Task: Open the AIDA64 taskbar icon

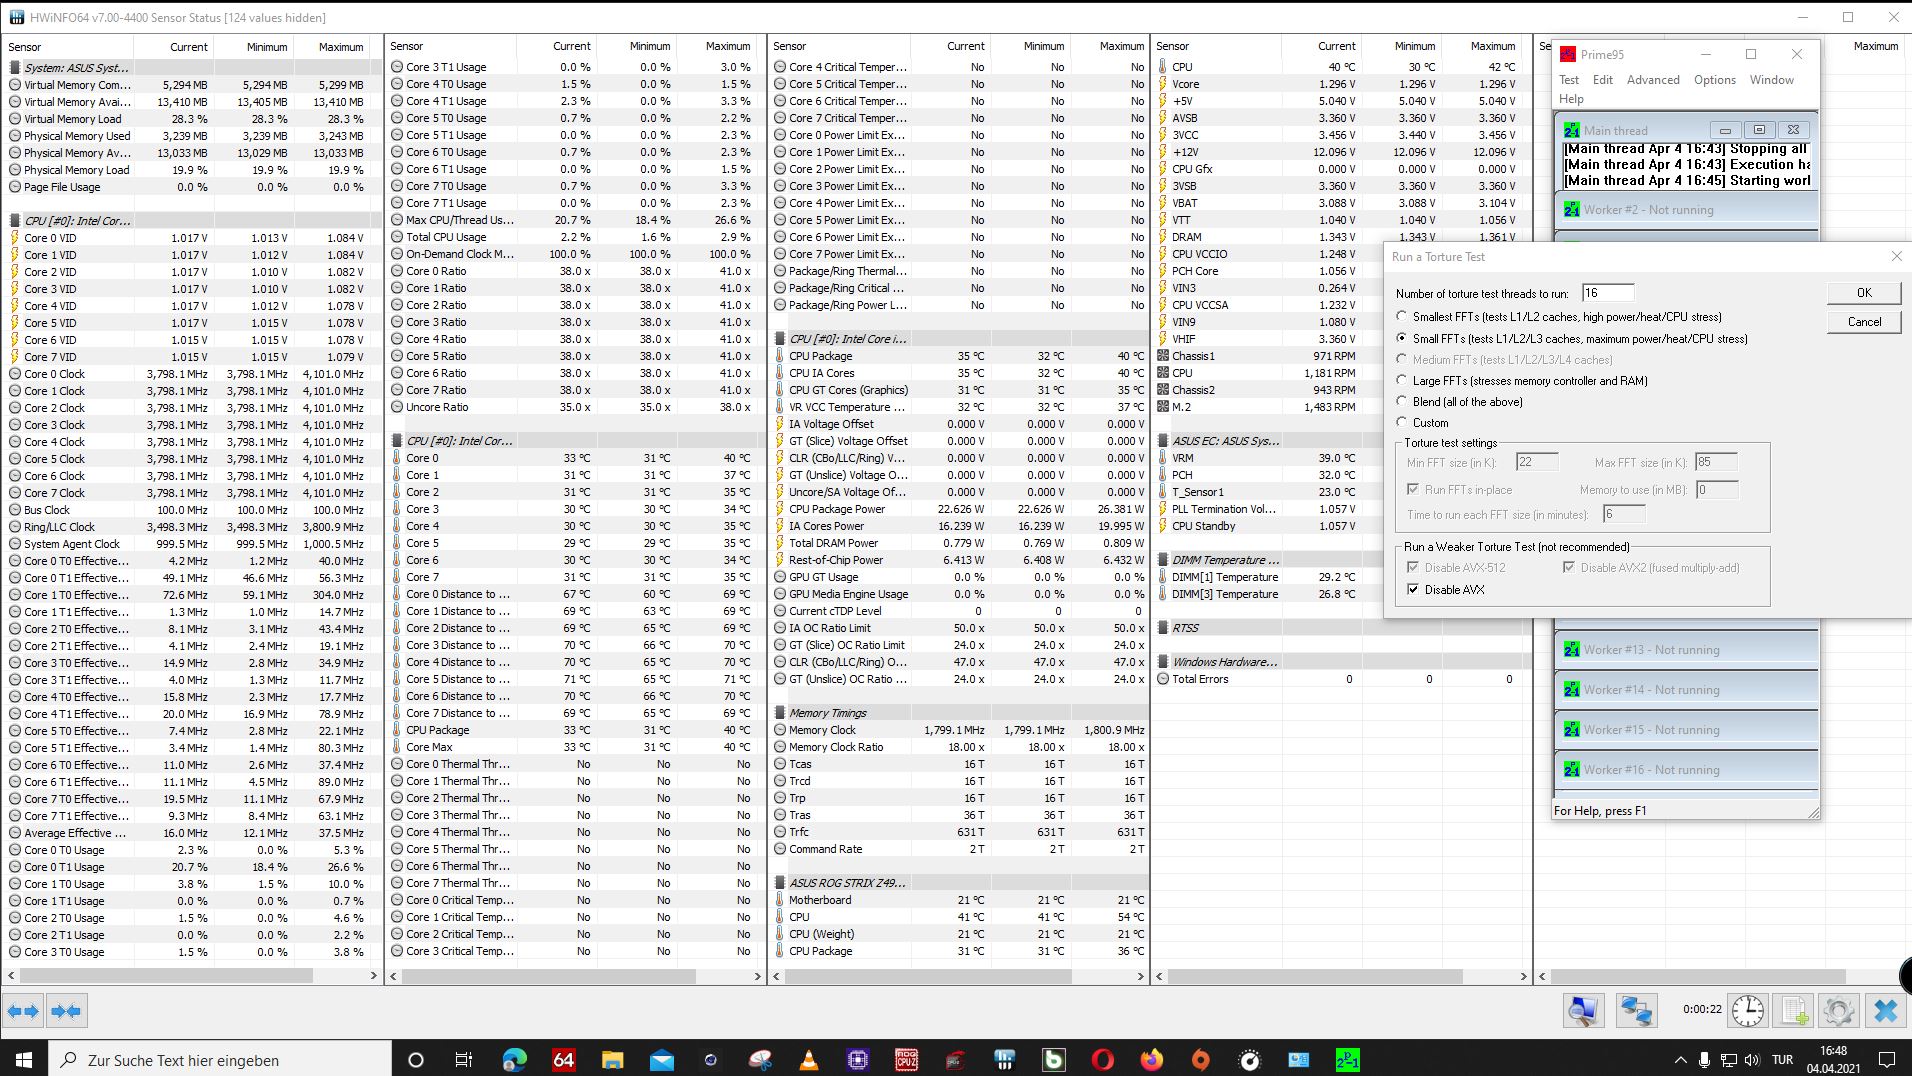Action: pos(563,1060)
